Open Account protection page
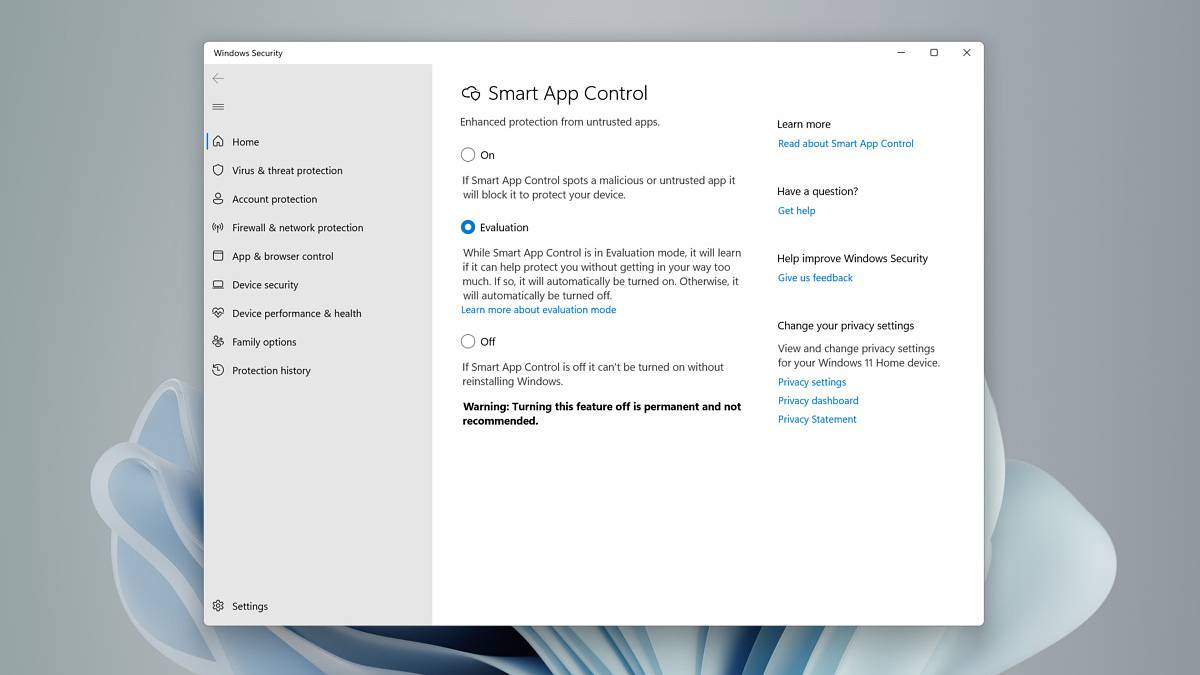 tap(318, 199)
